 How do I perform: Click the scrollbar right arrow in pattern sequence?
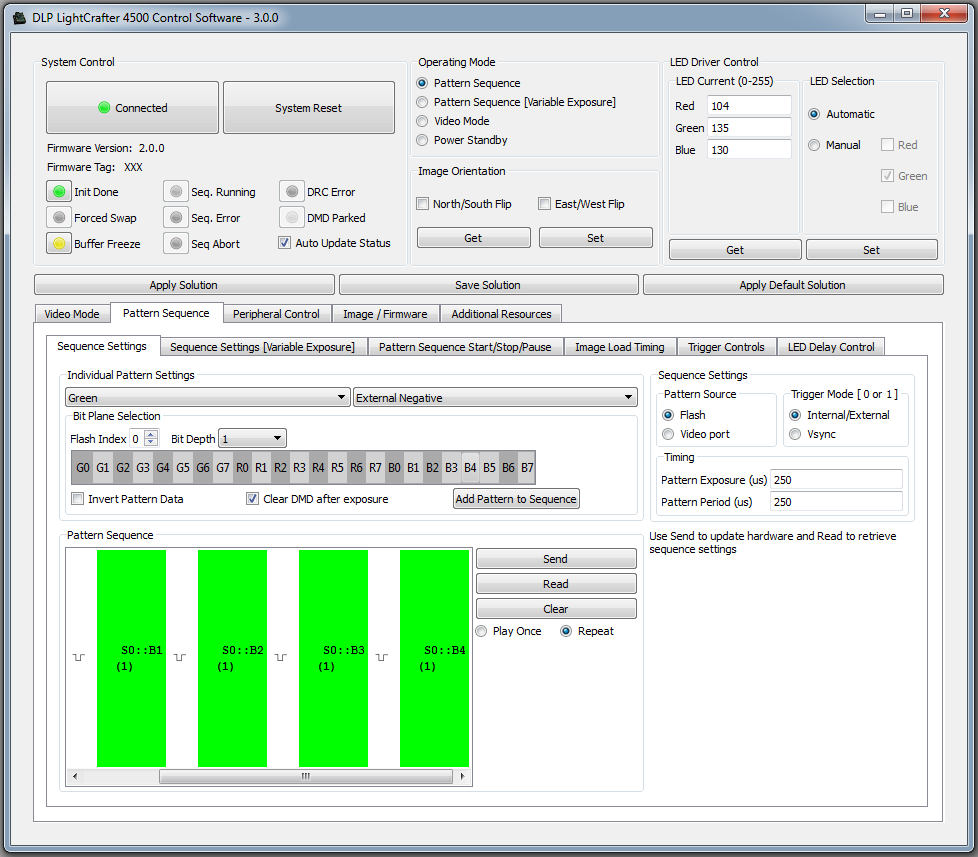click(462, 777)
